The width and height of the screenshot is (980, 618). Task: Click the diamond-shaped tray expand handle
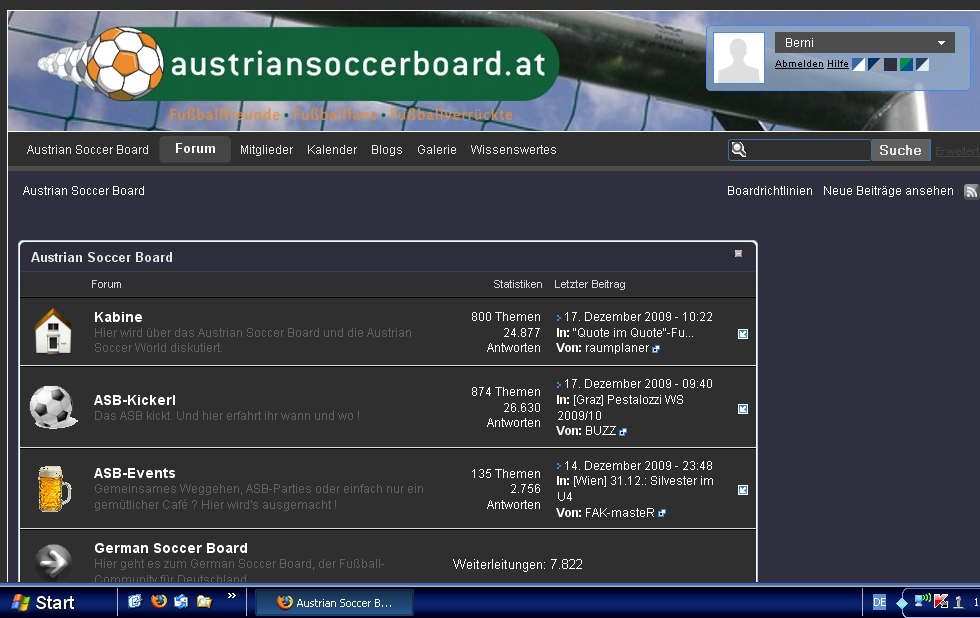901,603
